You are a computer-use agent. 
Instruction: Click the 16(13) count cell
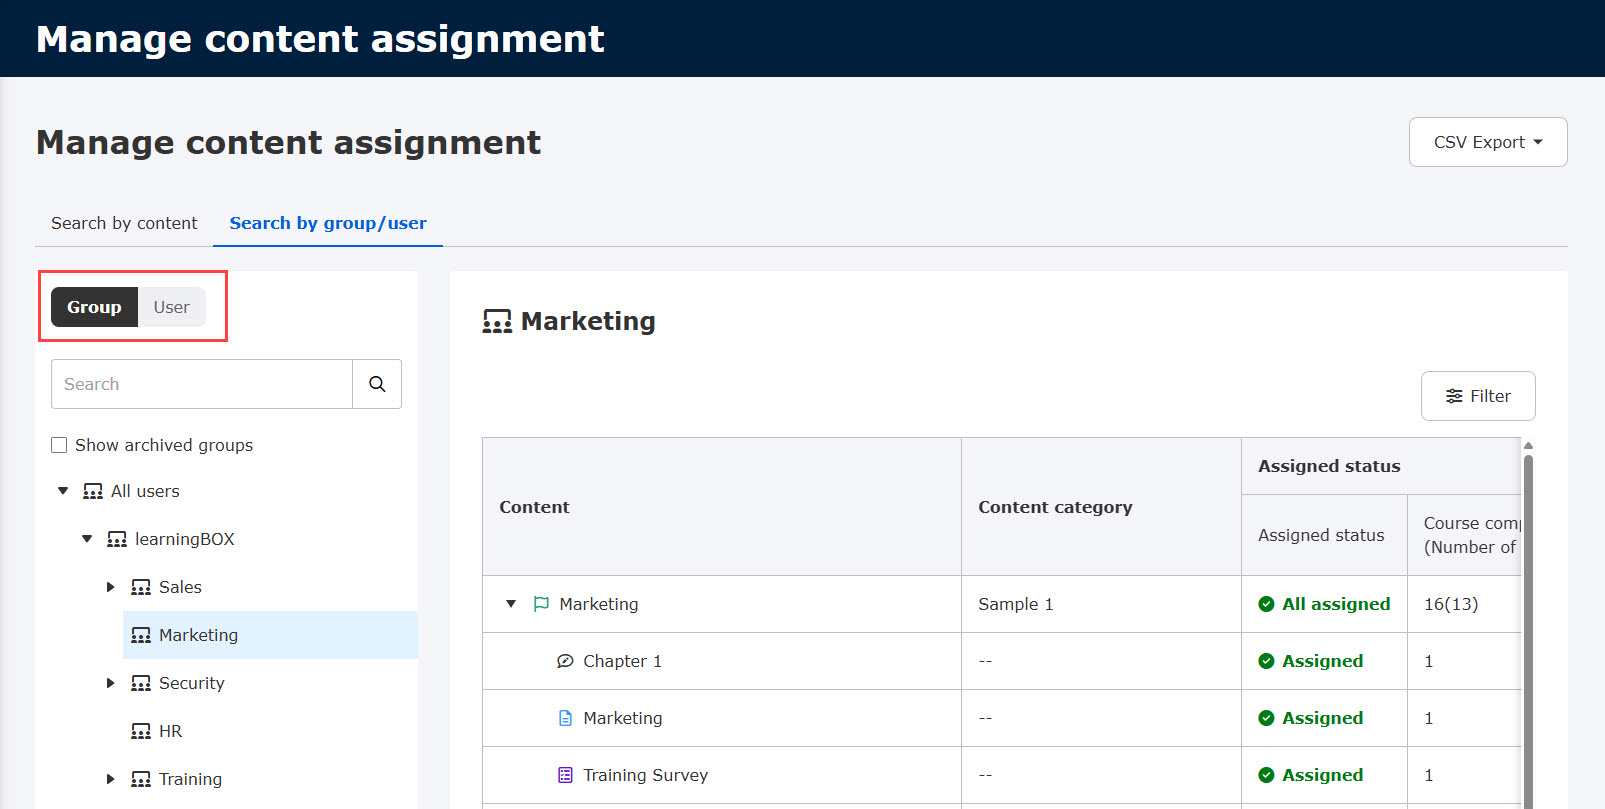point(1464,604)
